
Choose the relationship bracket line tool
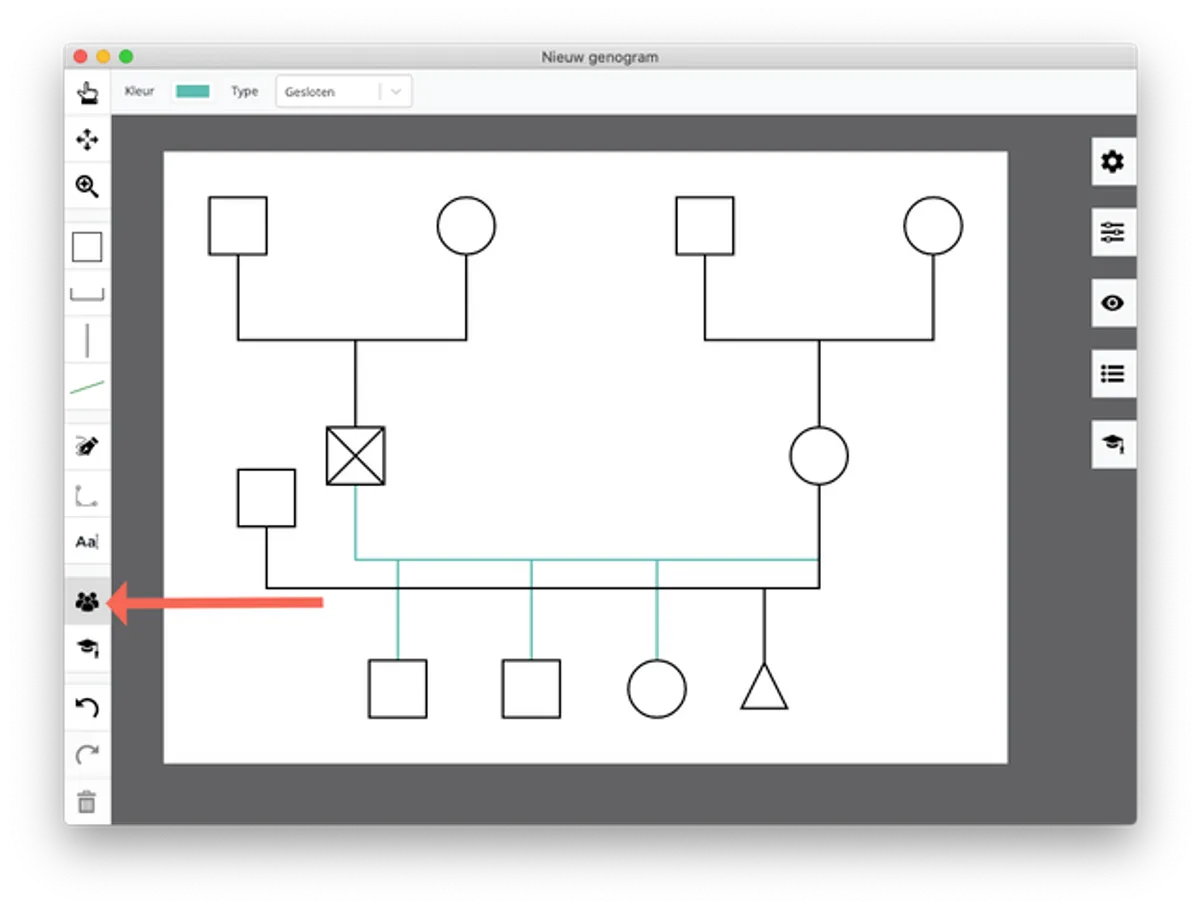point(87,294)
